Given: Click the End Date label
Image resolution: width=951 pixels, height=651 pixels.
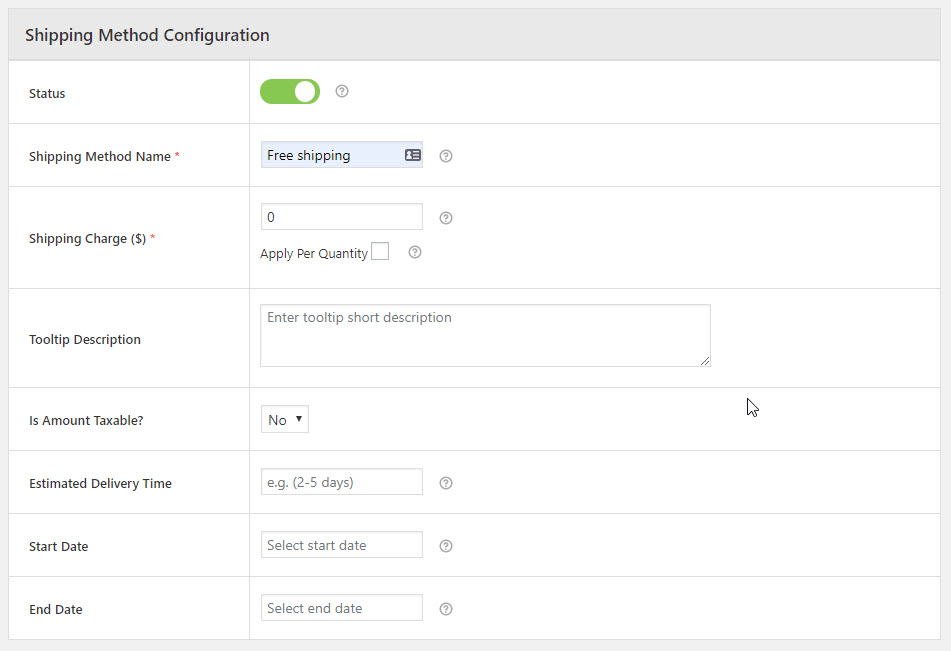Looking at the screenshot, I should [56, 610].
